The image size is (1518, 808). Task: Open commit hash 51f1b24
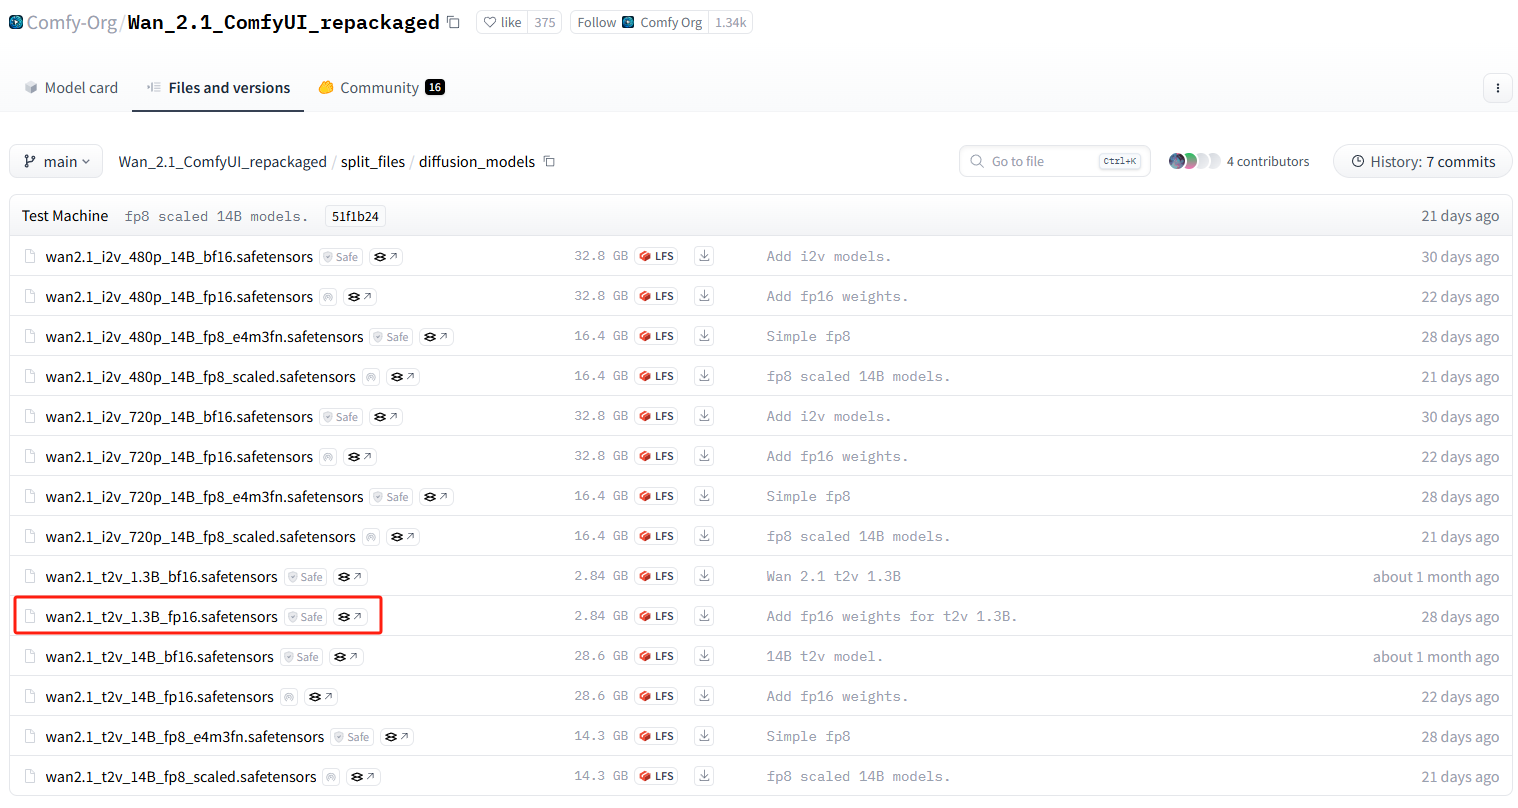tap(355, 216)
